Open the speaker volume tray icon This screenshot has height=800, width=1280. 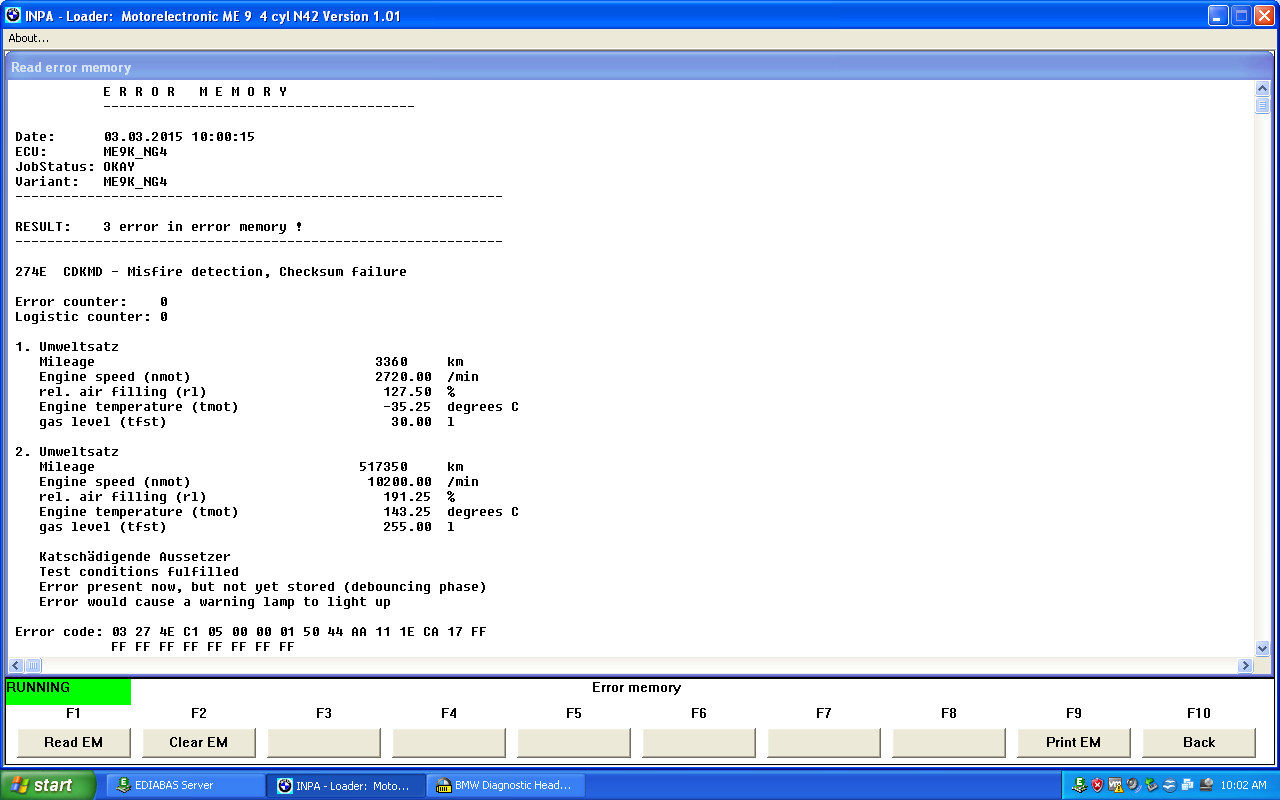pos(1133,785)
